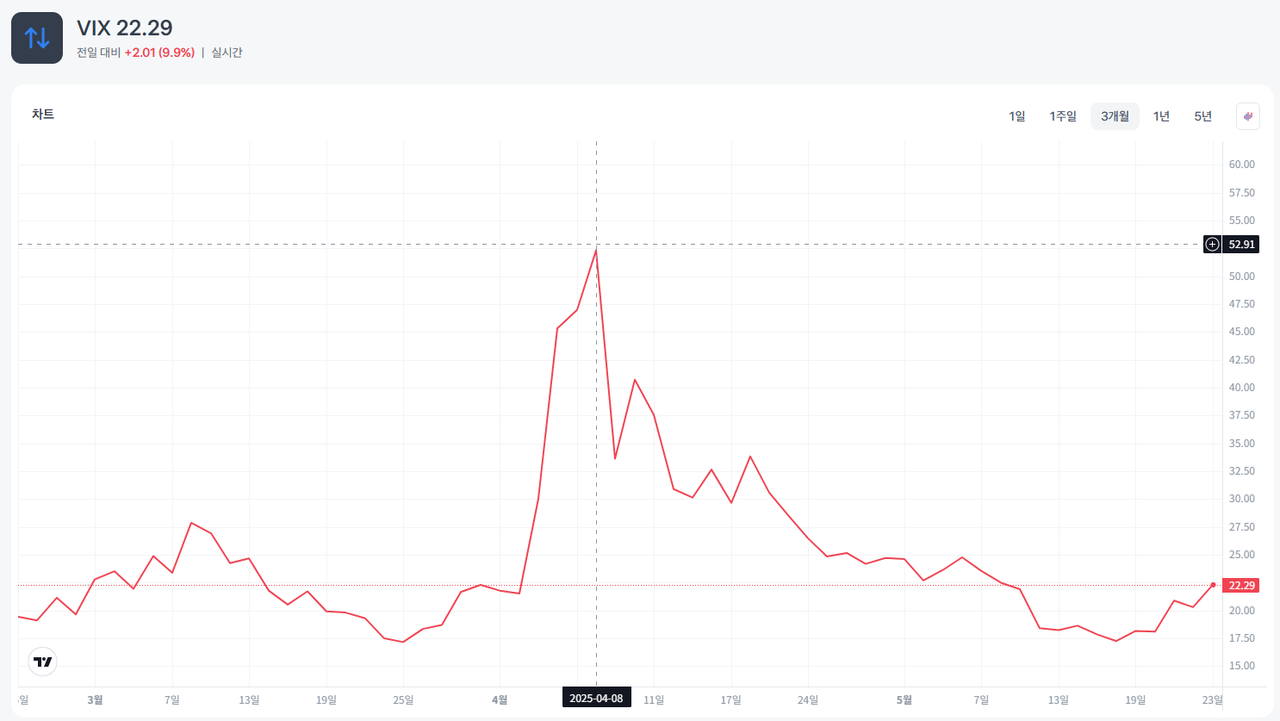Select the 5년 range tab
1280x721 pixels.
1203,116
